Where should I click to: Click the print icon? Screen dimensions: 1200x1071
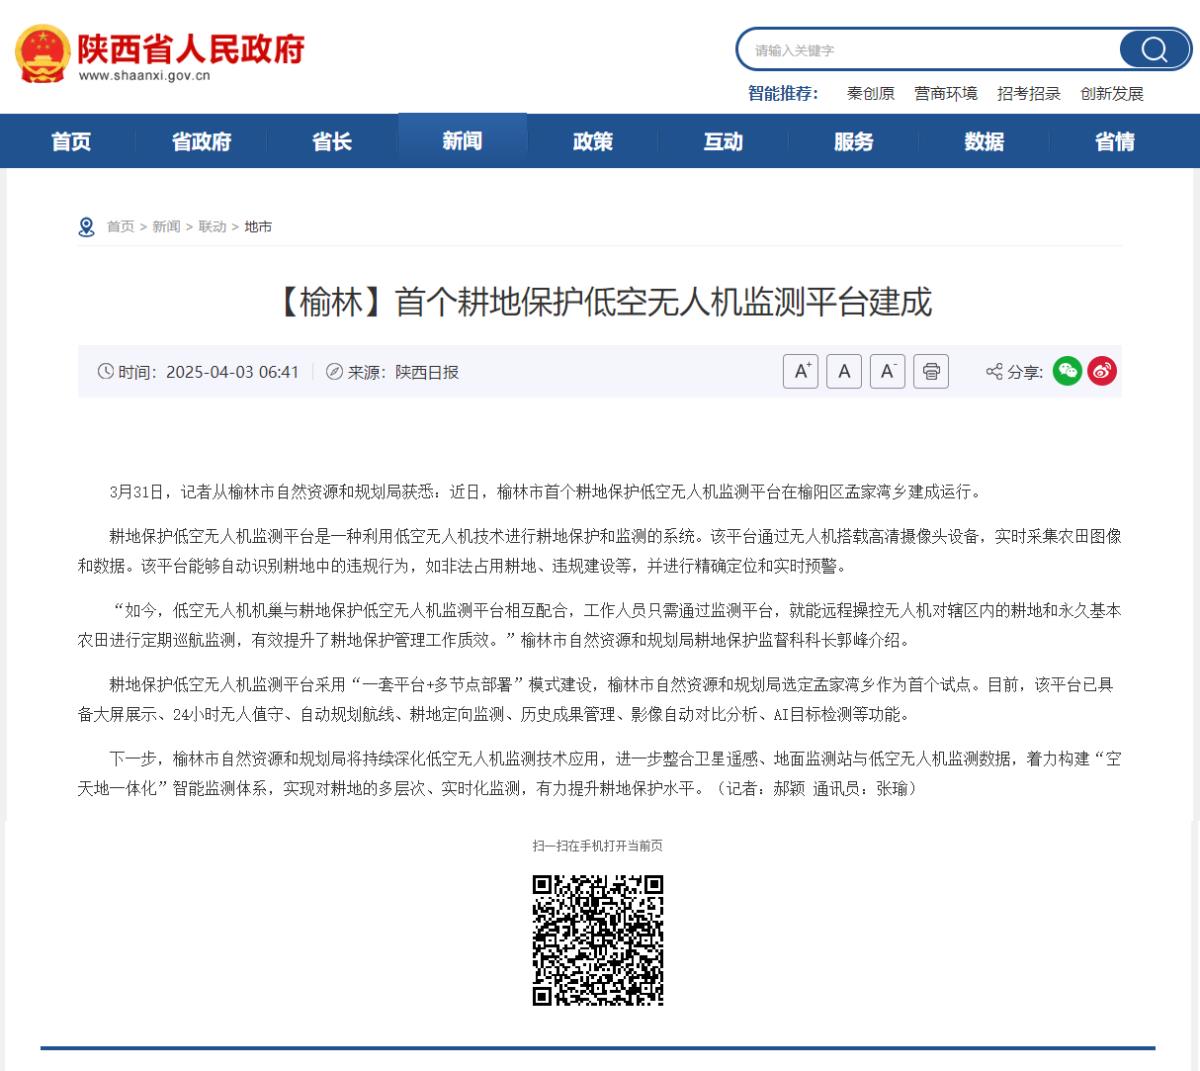click(x=930, y=371)
